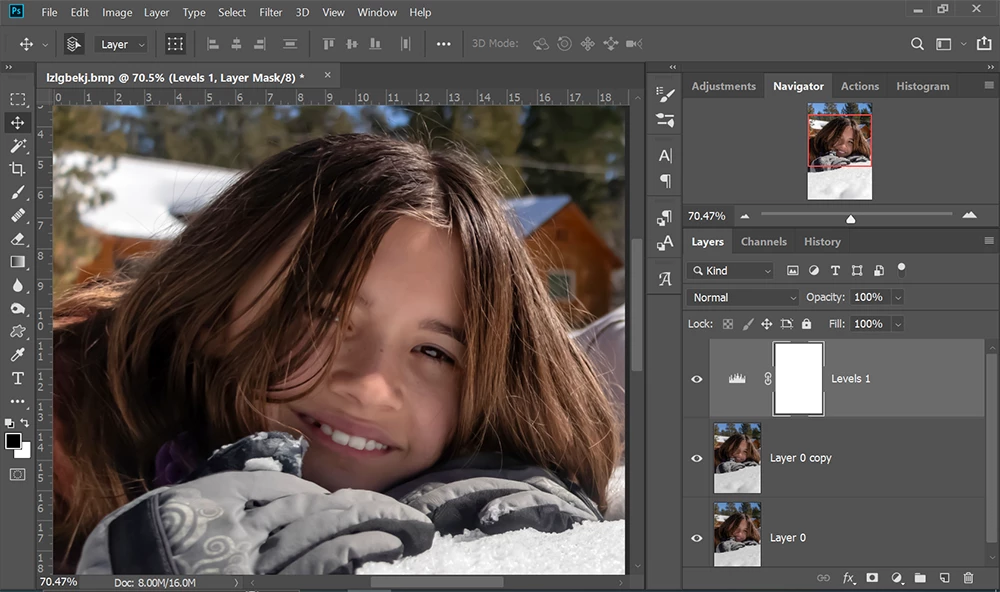Hide the Layer 0 copy layer
Screen dimensions: 1000x592
click(x=697, y=458)
